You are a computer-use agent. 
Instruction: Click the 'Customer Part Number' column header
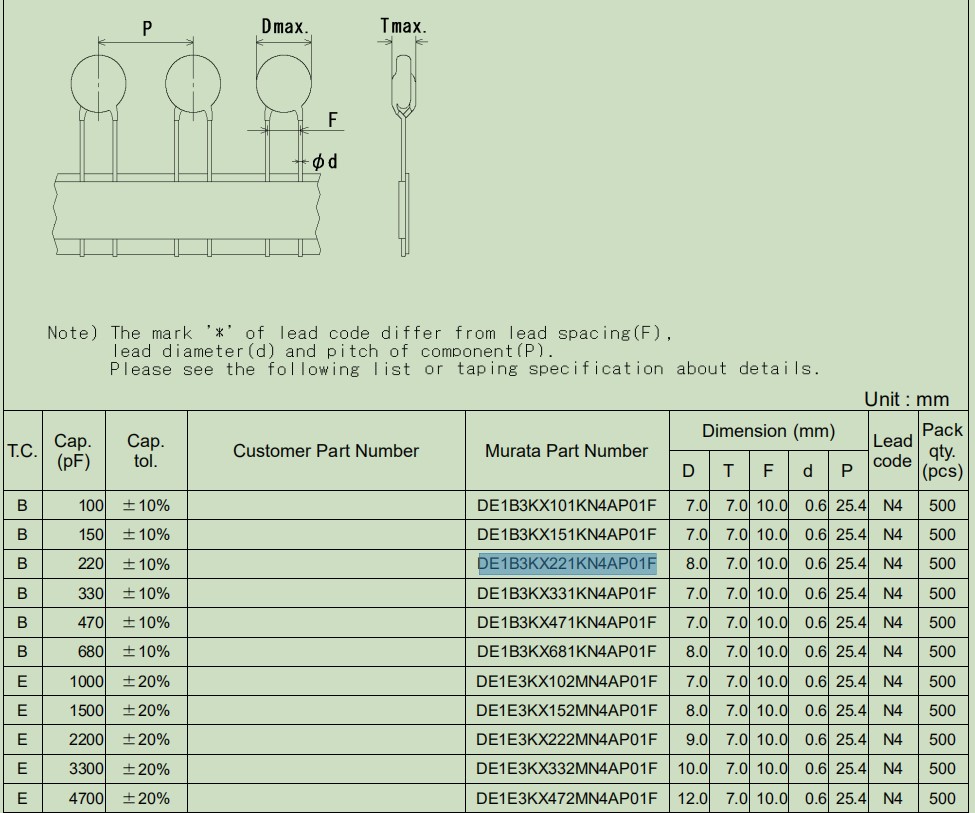[x=326, y=451]
